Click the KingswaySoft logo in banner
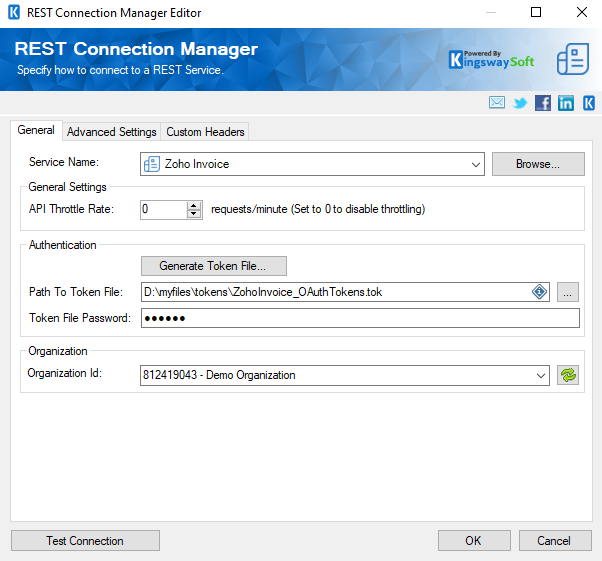The width and height of the screenshot is (602, 561). (491, 60)
